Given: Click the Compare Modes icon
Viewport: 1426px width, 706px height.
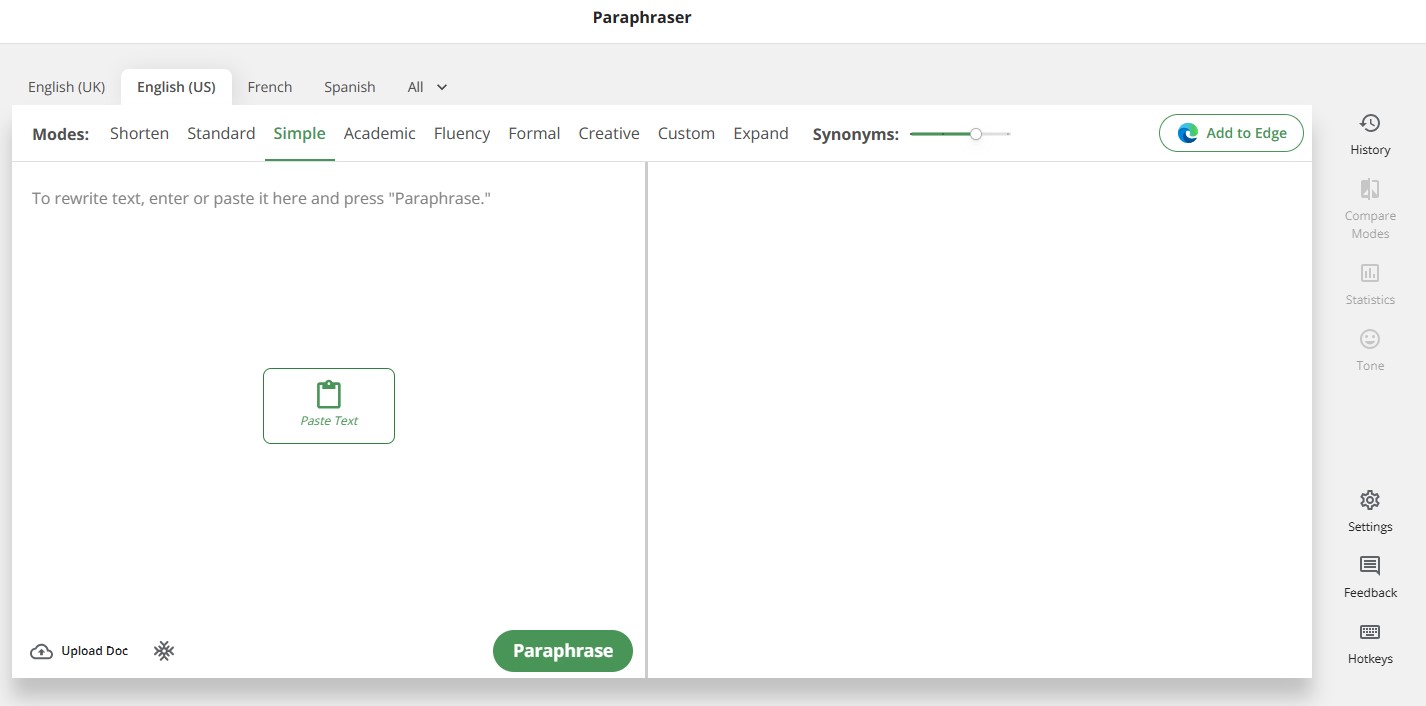Looking at the screenshot, I should 1370,189.
